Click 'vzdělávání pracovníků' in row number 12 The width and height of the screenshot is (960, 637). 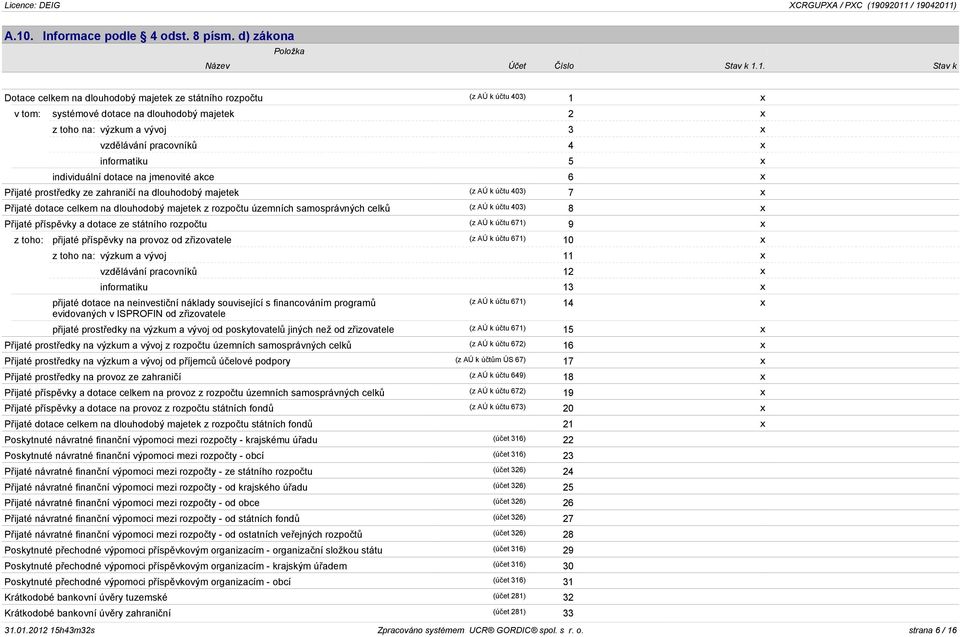149,272
